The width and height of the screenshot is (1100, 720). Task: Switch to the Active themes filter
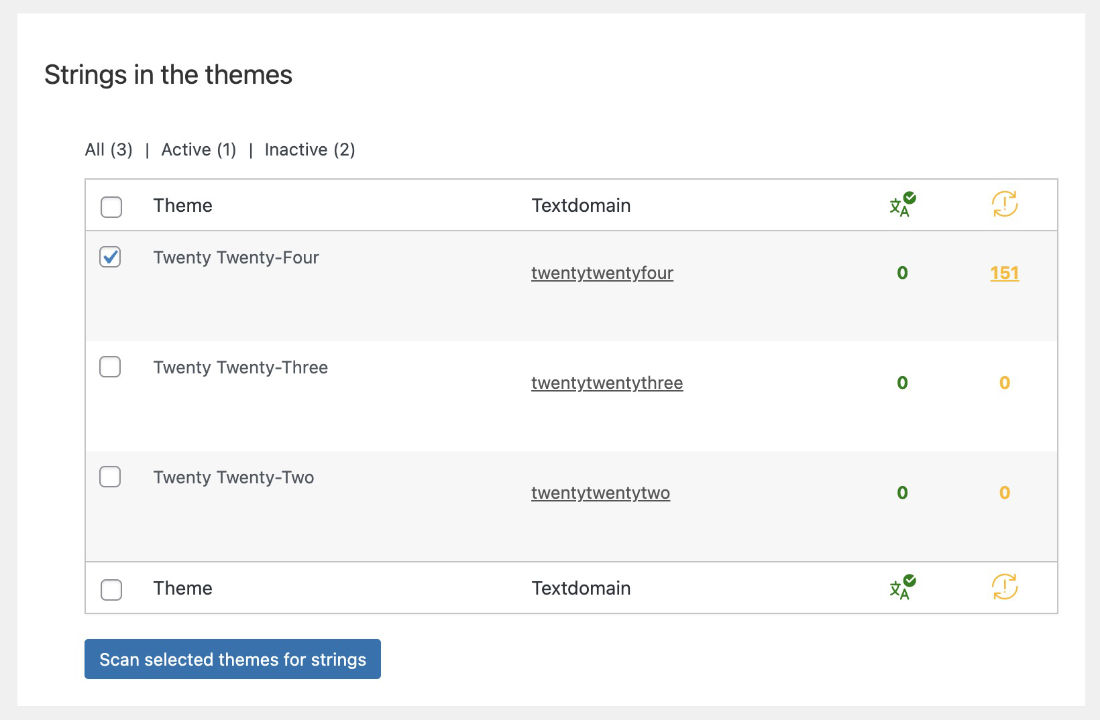click(199, 149)
